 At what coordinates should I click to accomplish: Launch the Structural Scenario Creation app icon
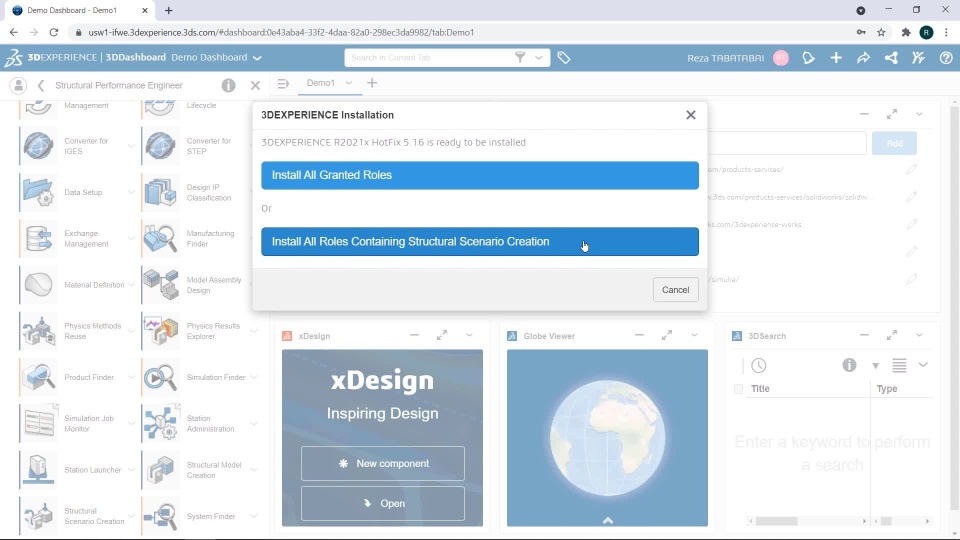39,516
